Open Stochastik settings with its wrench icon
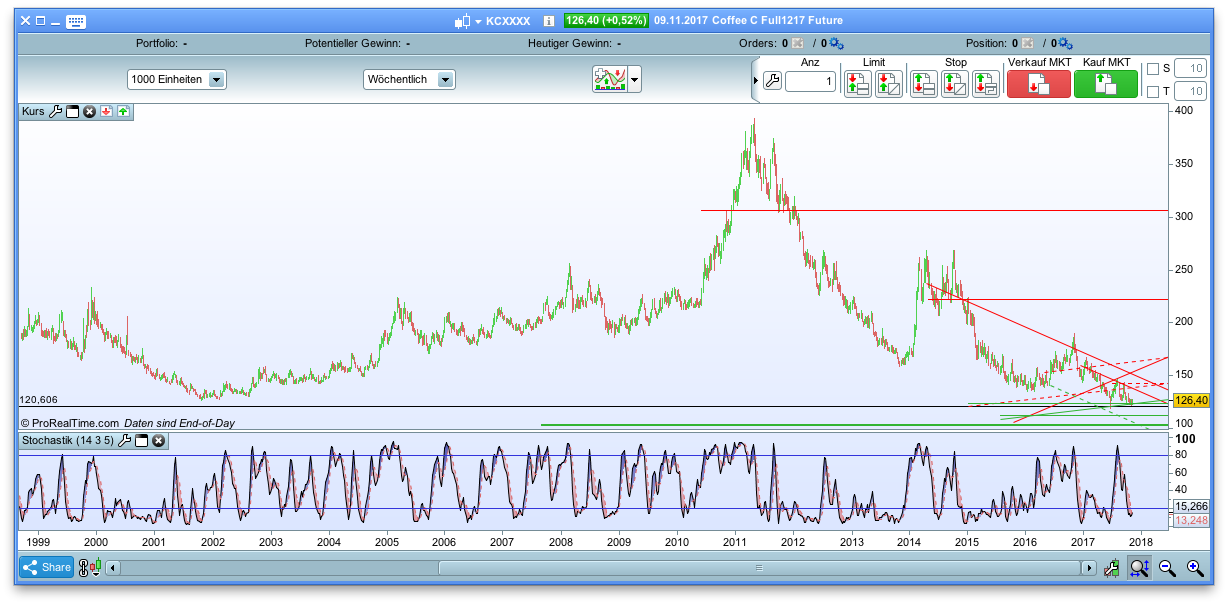Viewport: 1228px width, 605px height. click(x=123, y=441)
